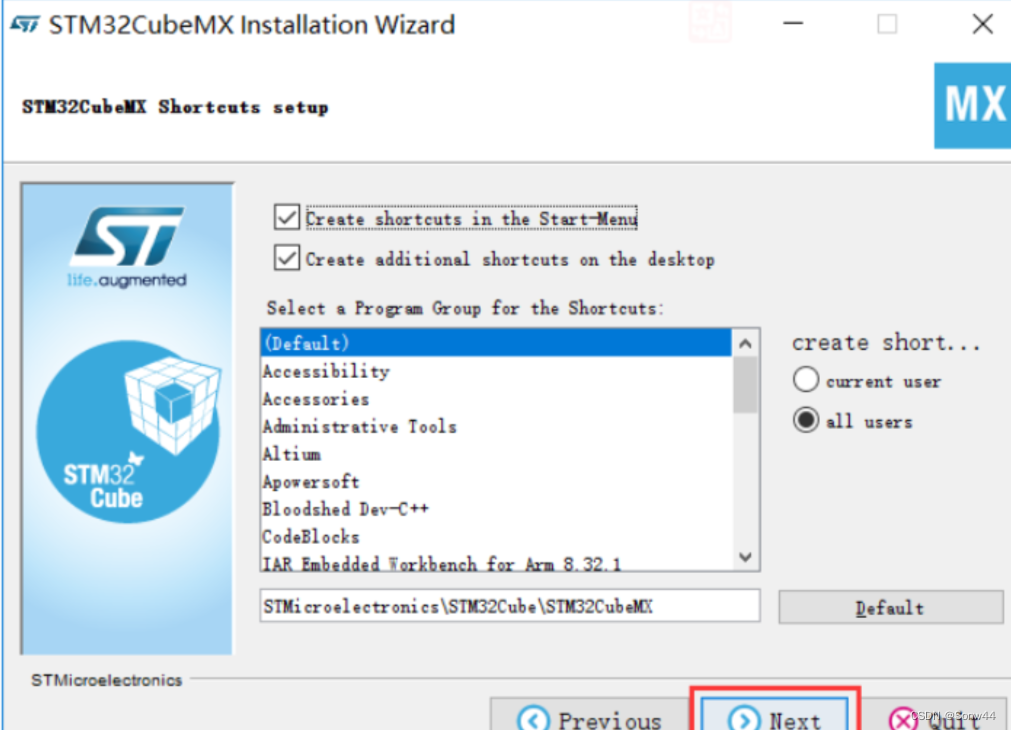Toggle additional desktop shortcuts checkbox
The height and width of the screenshot is (730, 1011).
[287, 259]
